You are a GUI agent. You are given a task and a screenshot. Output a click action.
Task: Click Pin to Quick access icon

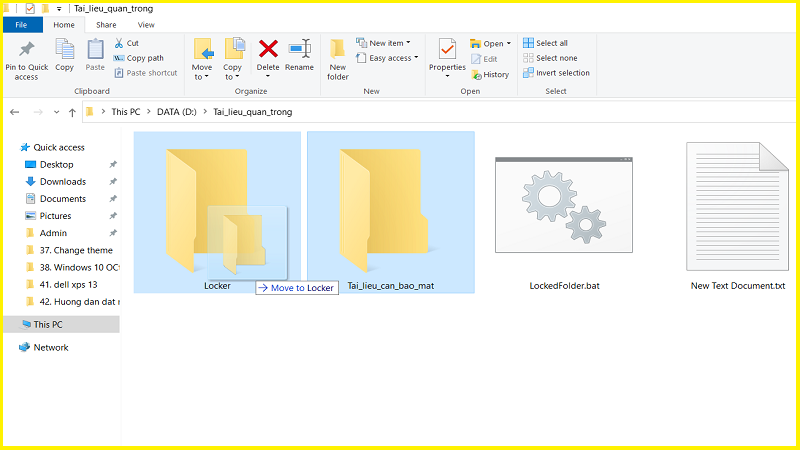click(x=27, y=49)
